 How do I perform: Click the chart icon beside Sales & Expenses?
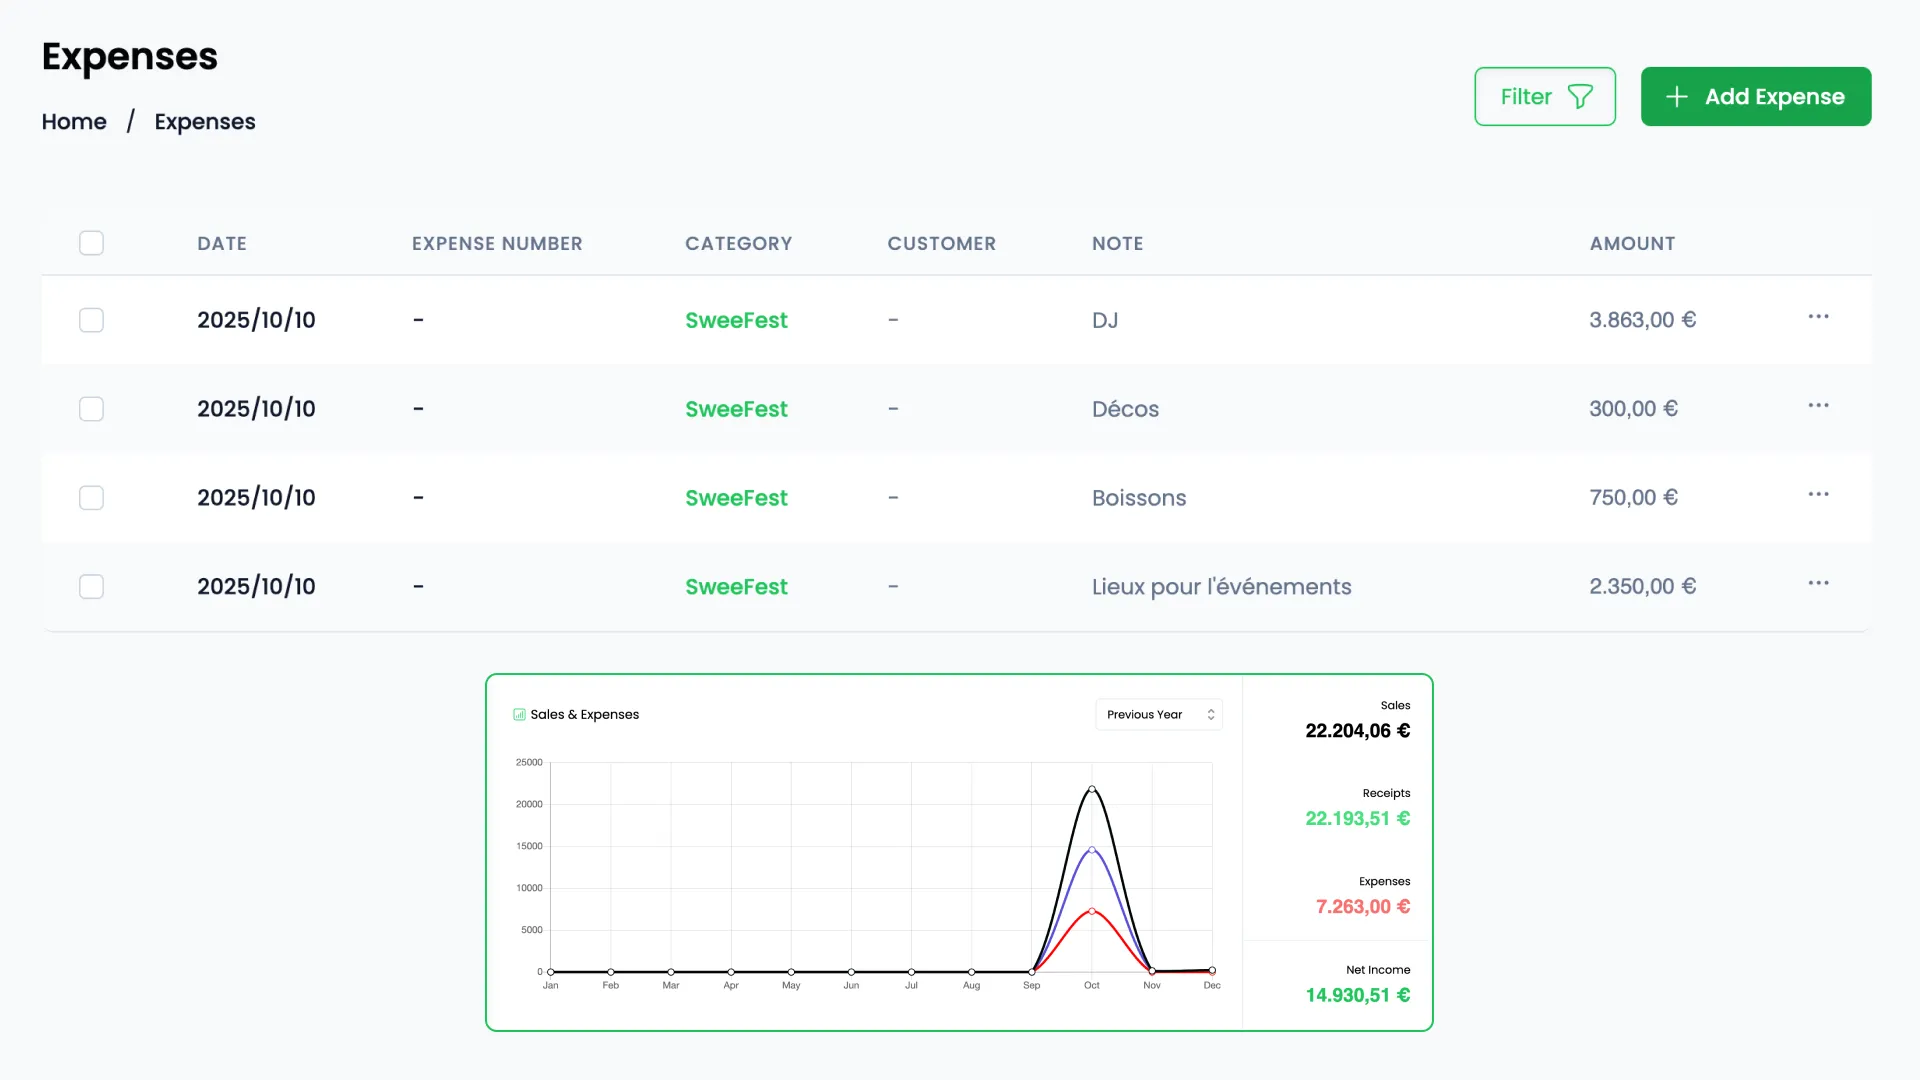coord(519,714)
